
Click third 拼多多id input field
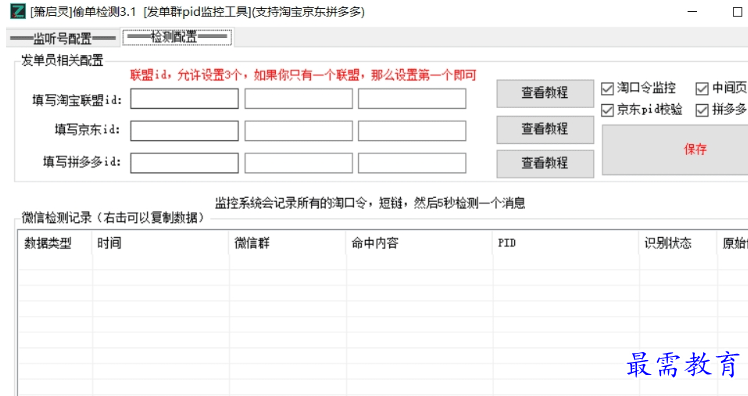(x=412, y=163)
